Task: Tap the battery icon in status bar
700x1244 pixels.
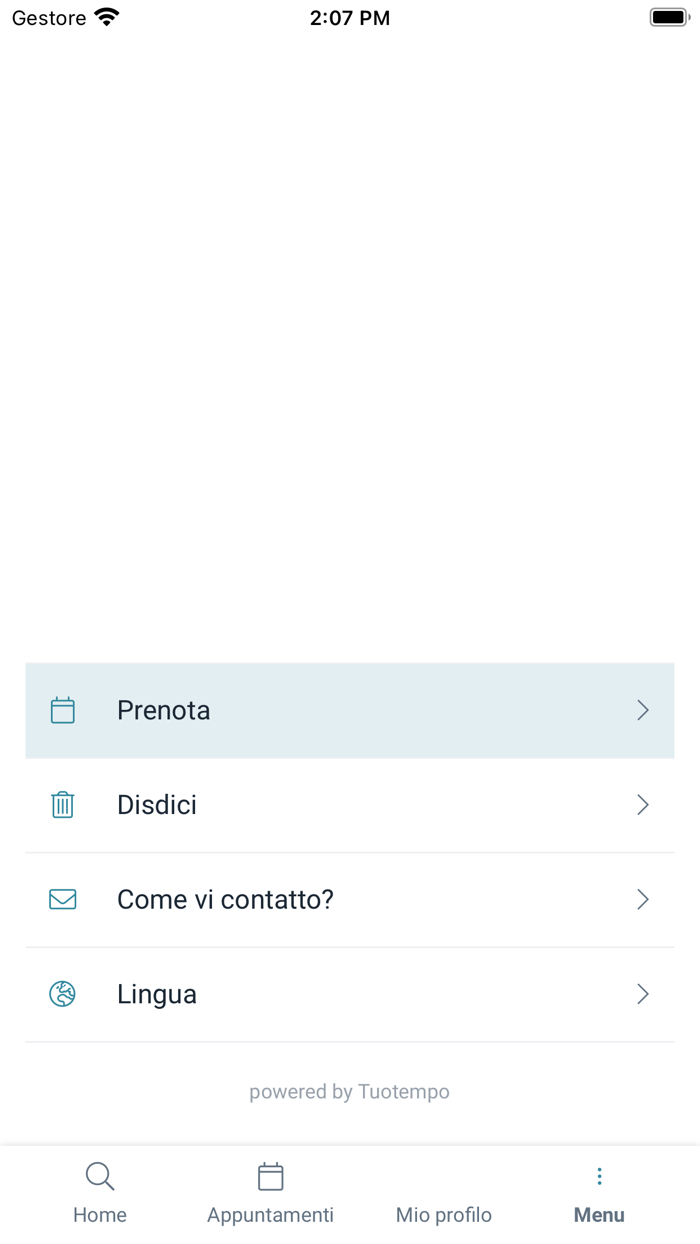Action: tap(669, 17)
